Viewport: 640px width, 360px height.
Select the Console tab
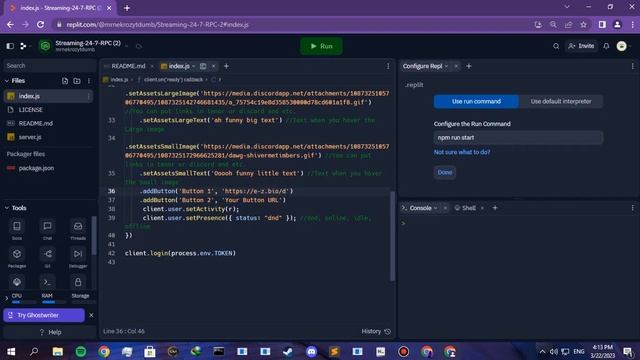[420, 208]
